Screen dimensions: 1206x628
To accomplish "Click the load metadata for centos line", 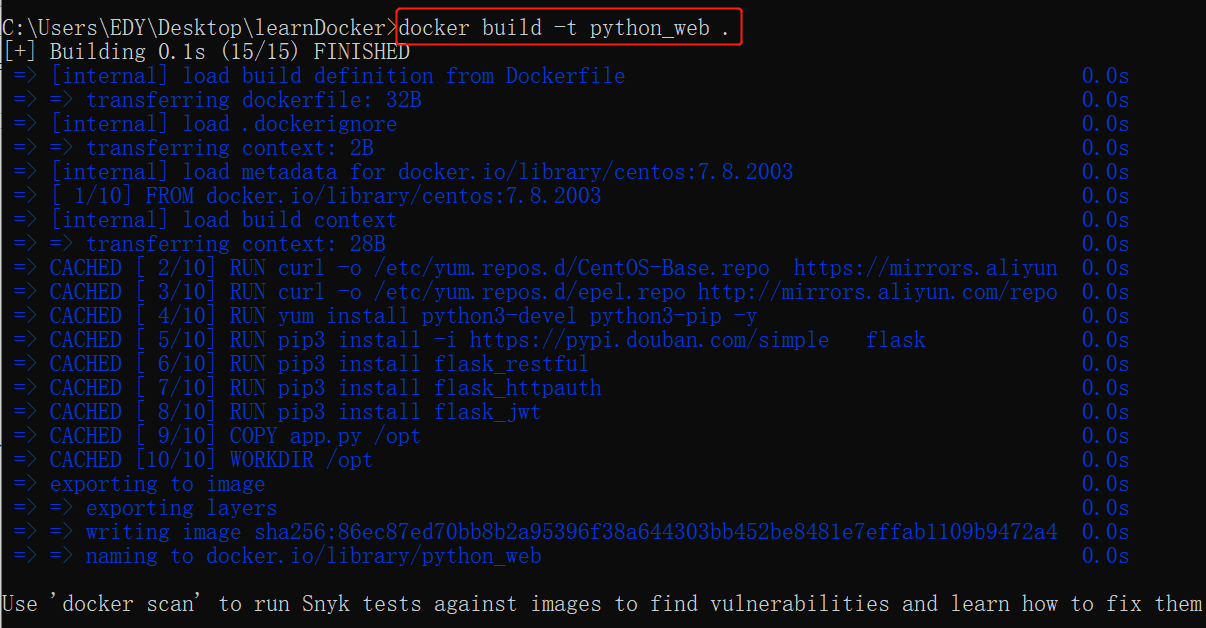I will (x=421, y=172).
